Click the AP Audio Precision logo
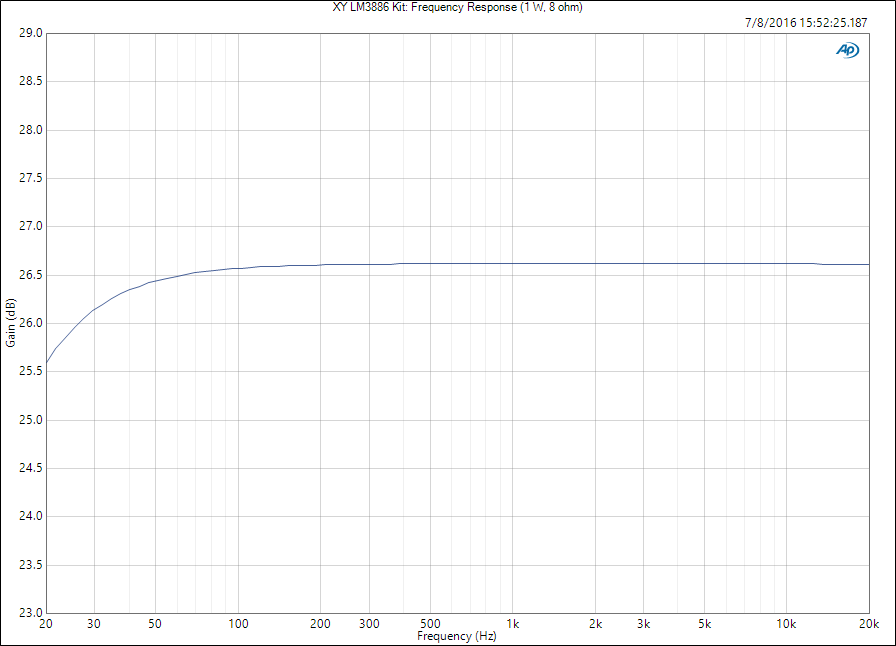Screen dimensions: 896x646 pyautogui.click(x=847, y=50)
